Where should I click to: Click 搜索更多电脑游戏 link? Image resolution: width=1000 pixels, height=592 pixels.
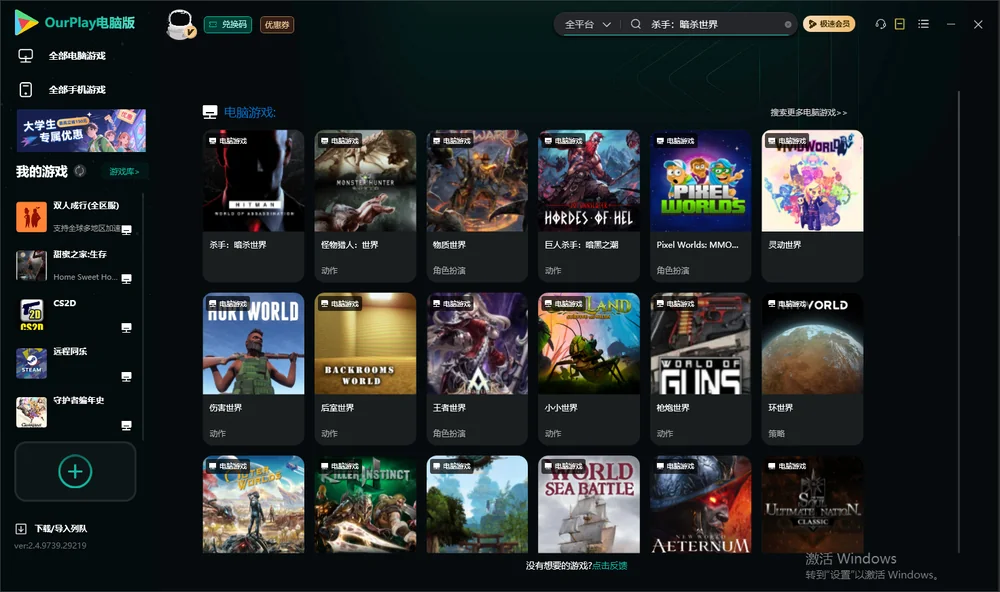coord(808,112)
